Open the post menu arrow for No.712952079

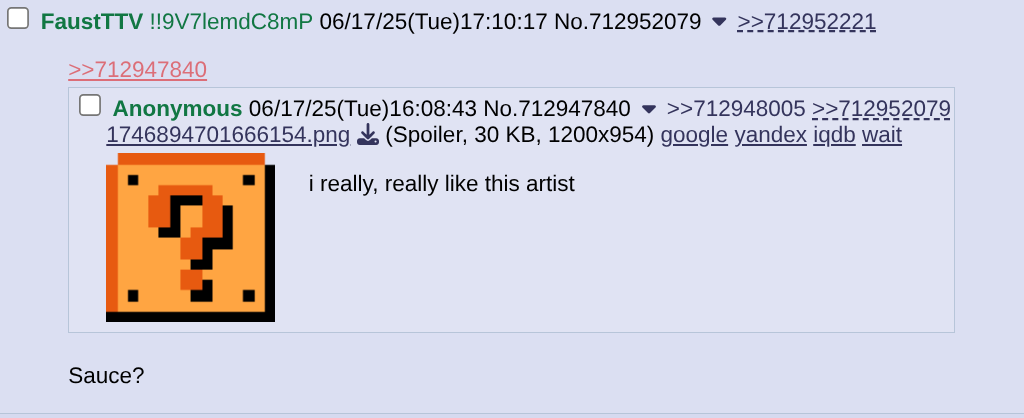(x=719, y=22)
